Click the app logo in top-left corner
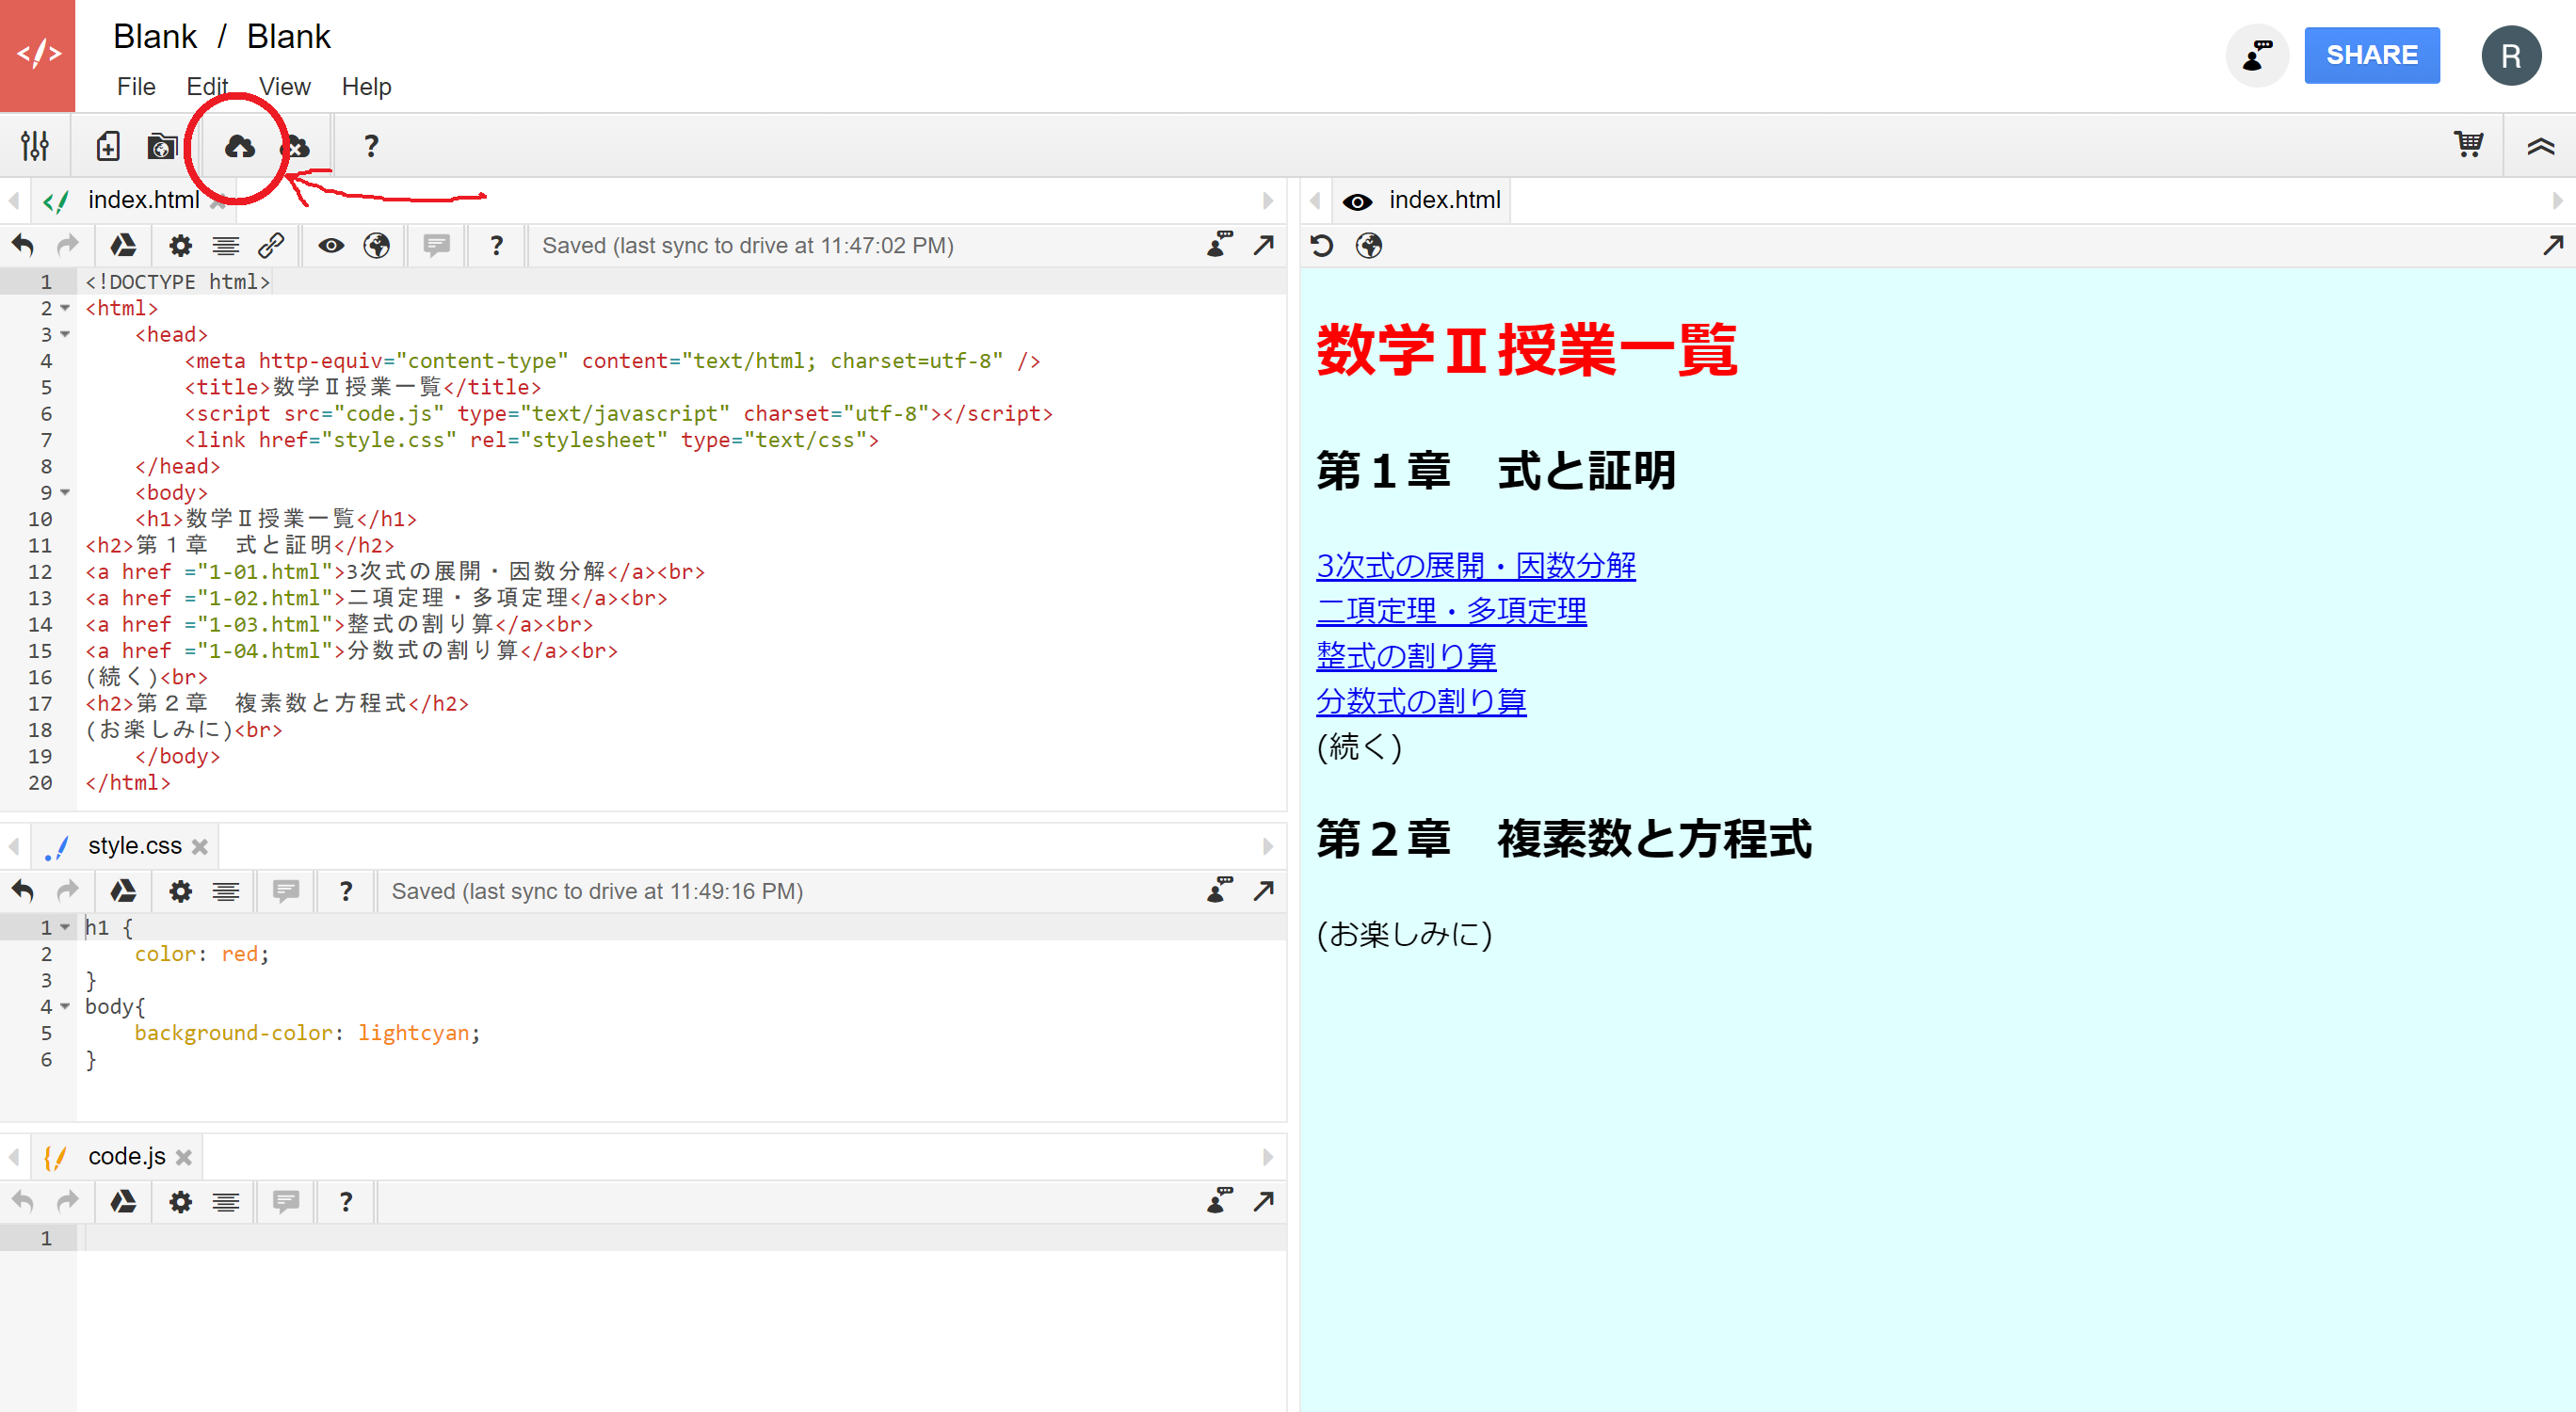The width and height of the screenshot is (2576, 1412). coord(37,55)
